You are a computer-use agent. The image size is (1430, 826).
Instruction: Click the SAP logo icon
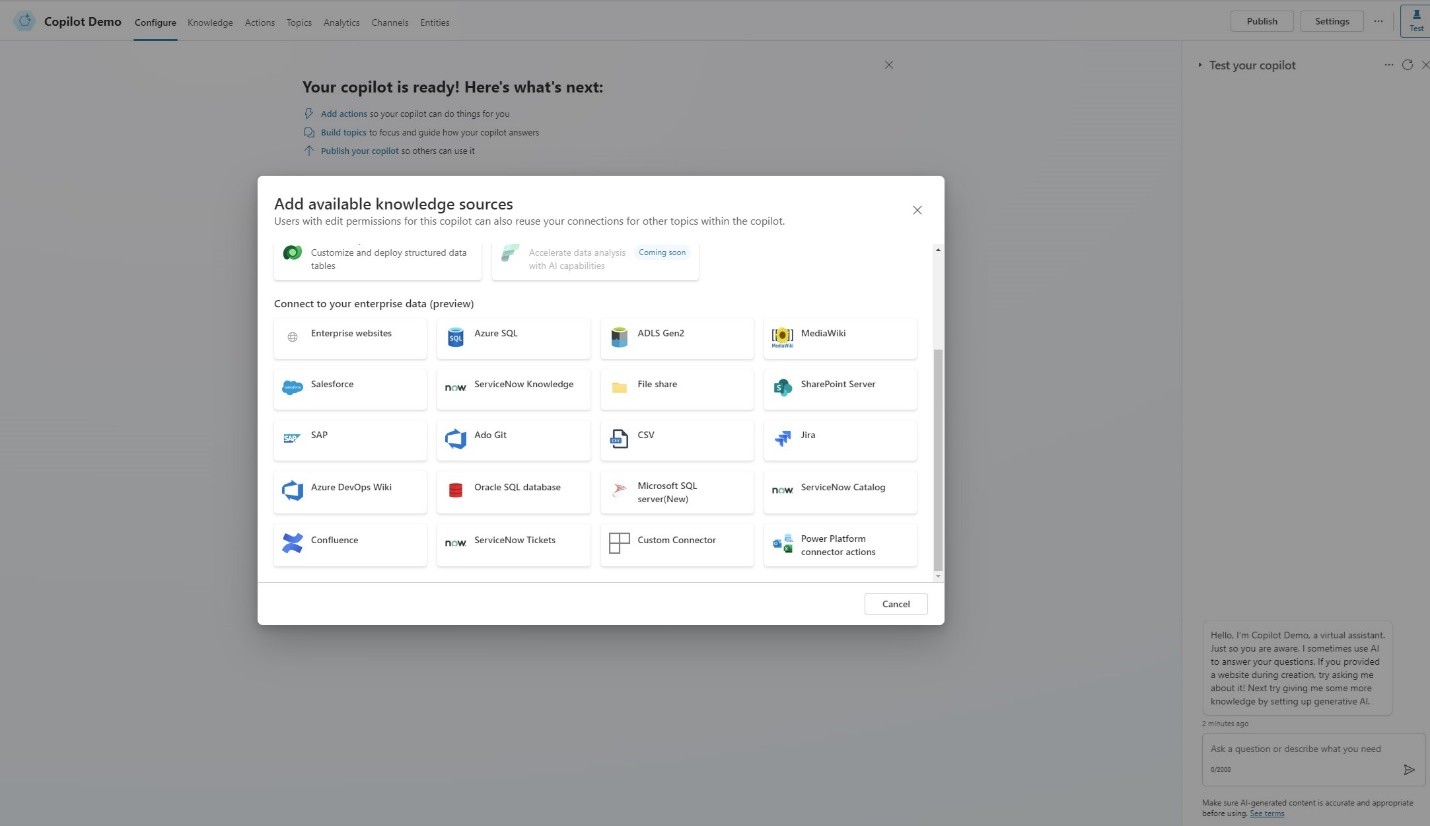click(292, 439)
